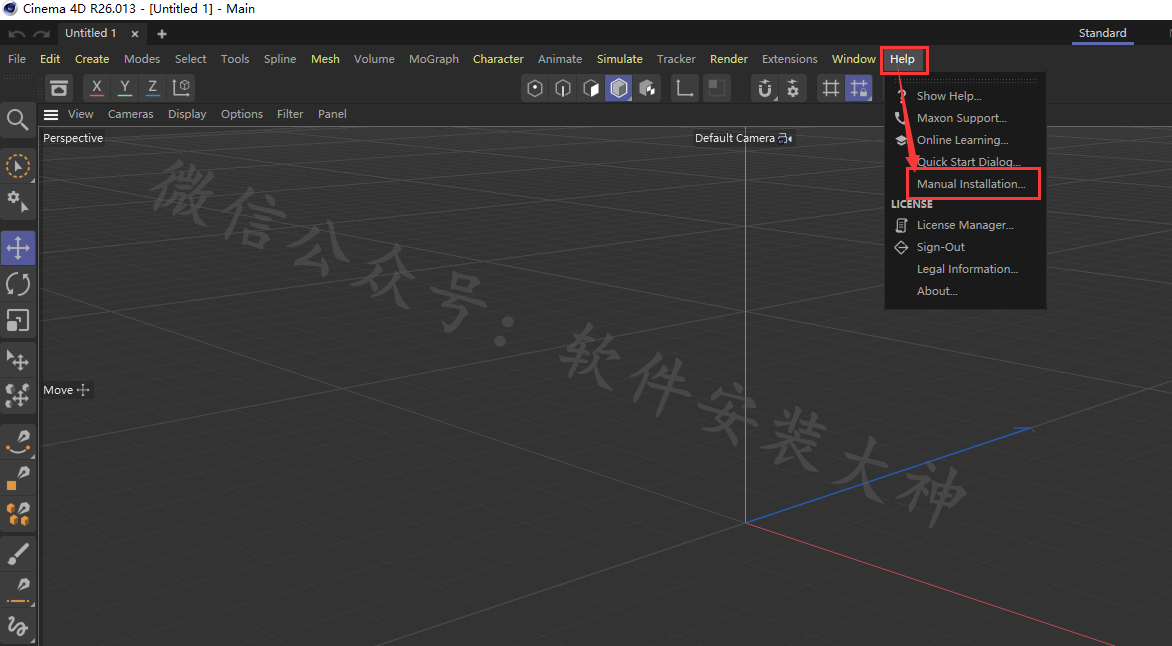The image size is (1172, 646).
Task: Click the Undo arrow icon
Action: pos(16,34)
